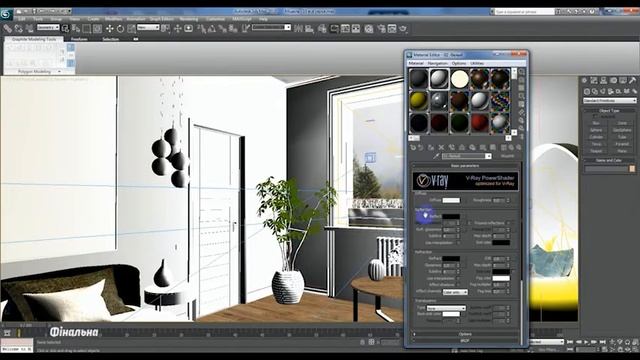Expand the BRDF rollout
The width and height of the screenshot is (640, 360).
[465, 340]
